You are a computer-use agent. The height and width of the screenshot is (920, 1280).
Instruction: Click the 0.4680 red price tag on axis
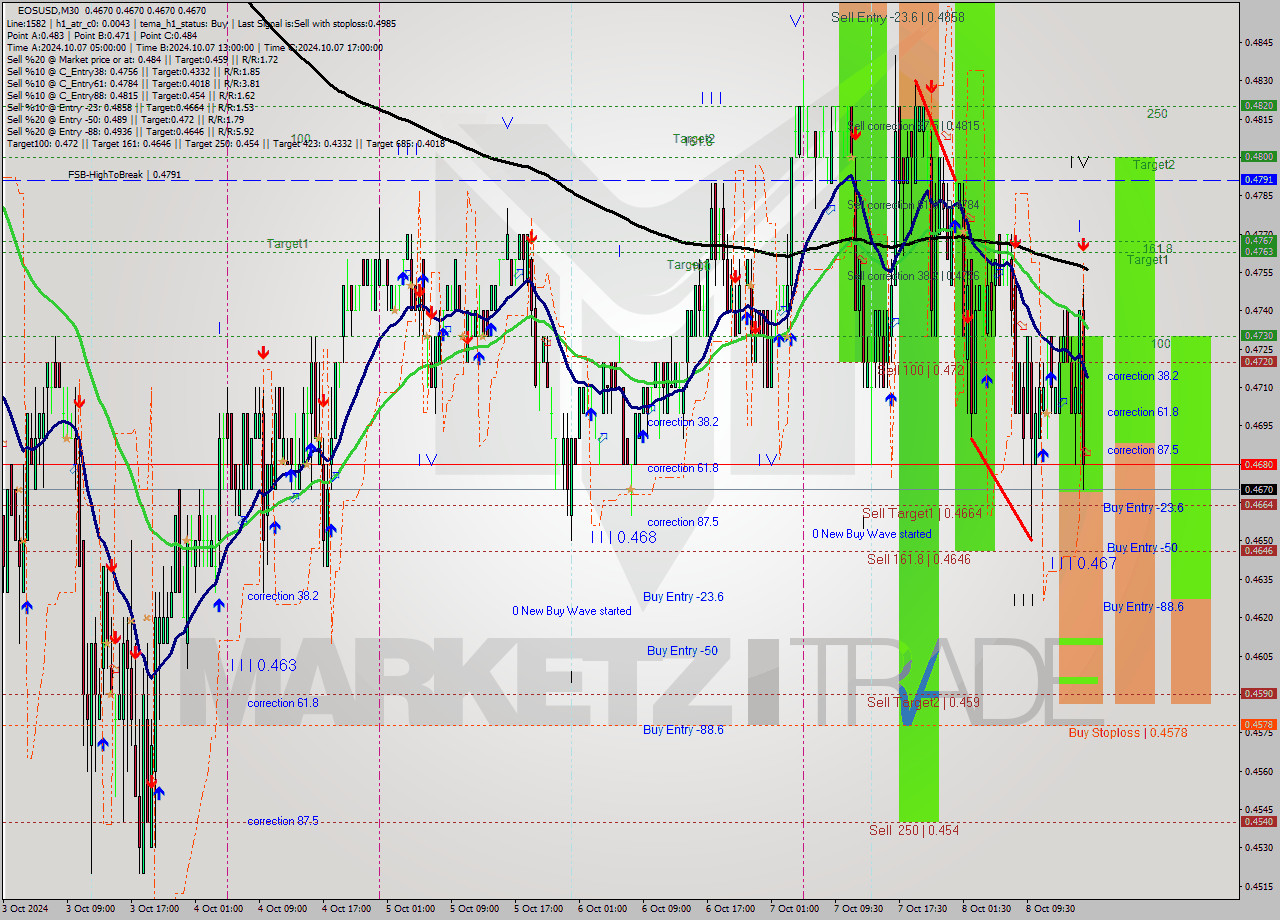pos(1258,464)
